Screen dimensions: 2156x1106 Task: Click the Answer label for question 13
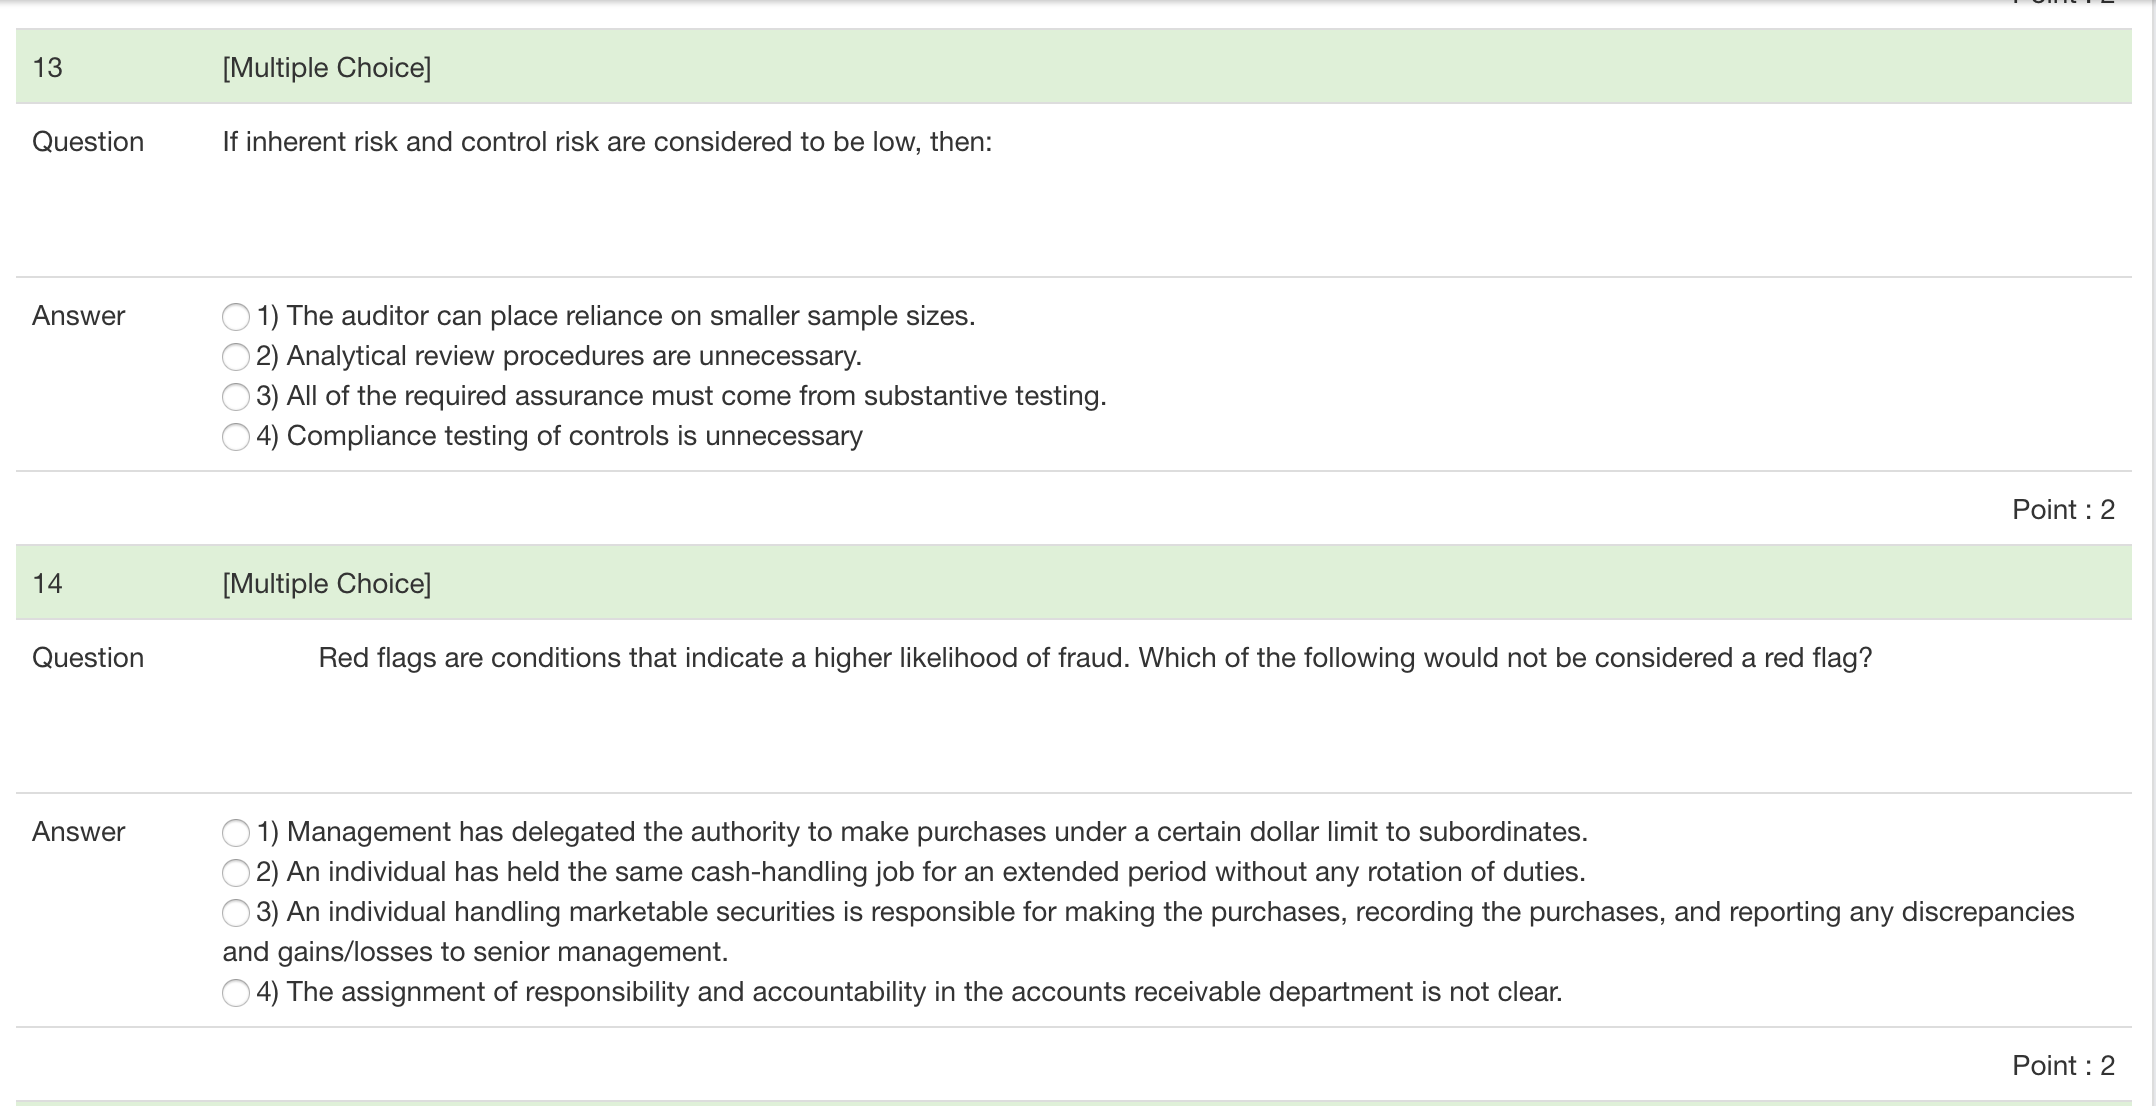click(77, 316)
